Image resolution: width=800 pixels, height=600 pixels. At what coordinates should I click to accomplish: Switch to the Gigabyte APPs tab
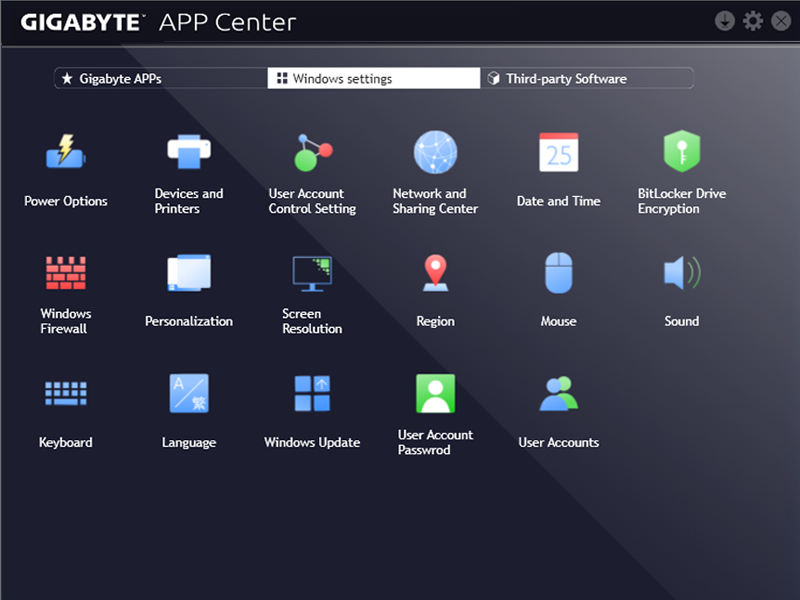pos(161,79)
